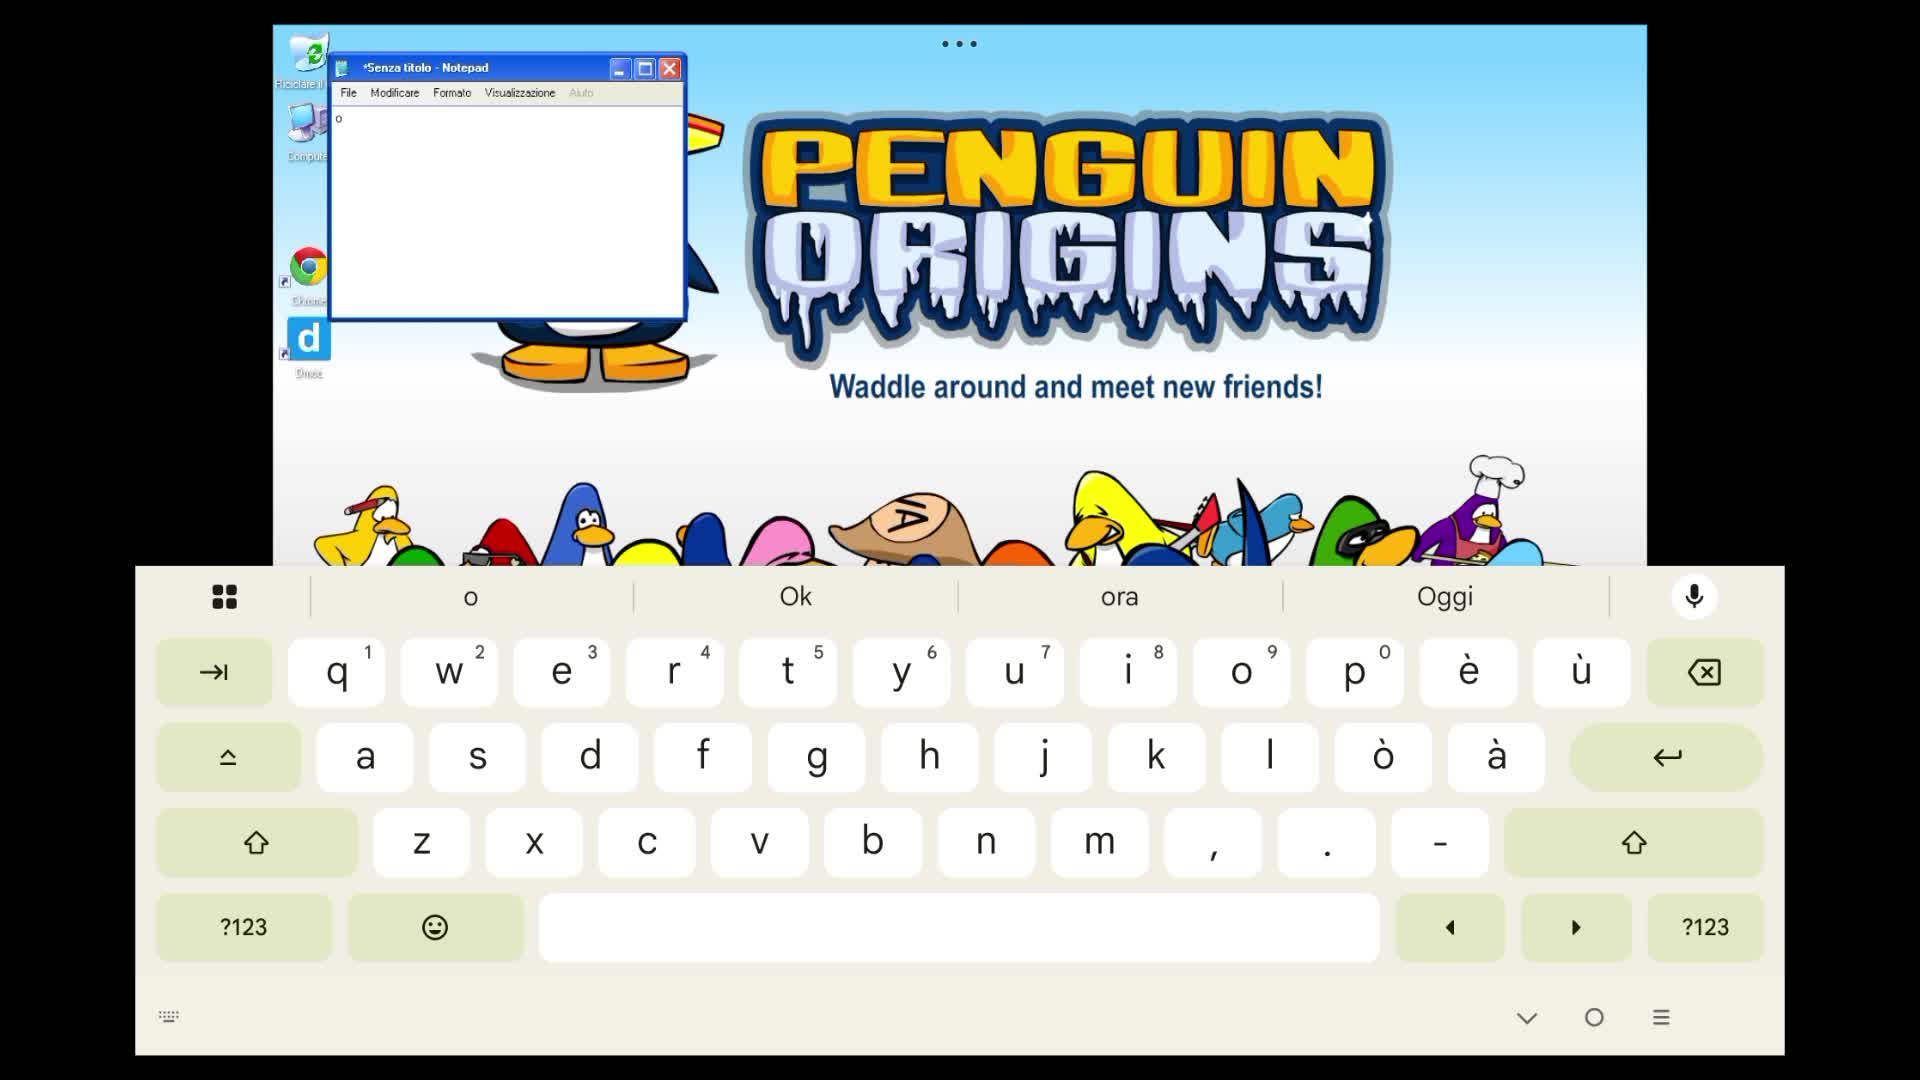Tap the spacebar key
Image resolution: width=1920 pixels, height=1080 pixels.
click(959, 927)
